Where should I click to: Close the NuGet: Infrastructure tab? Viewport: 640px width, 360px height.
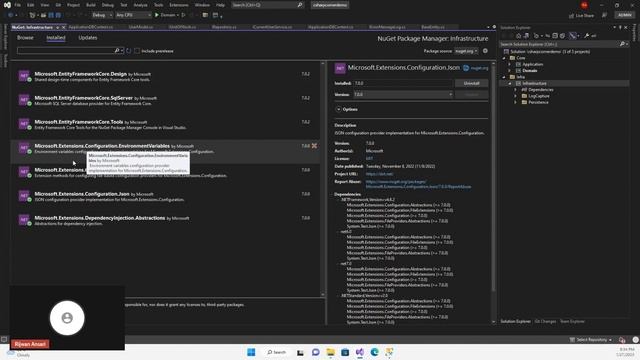(x=63, y=27)
